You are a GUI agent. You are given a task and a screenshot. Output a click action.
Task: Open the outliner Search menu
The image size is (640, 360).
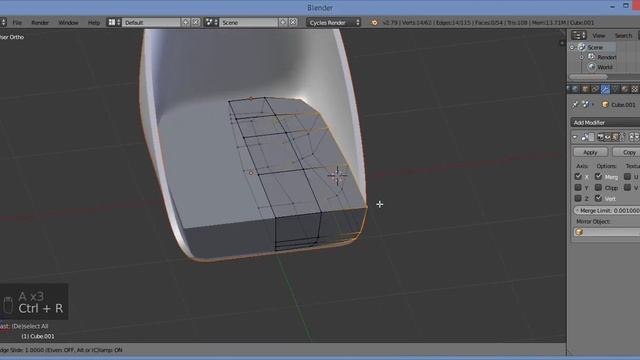623,36
